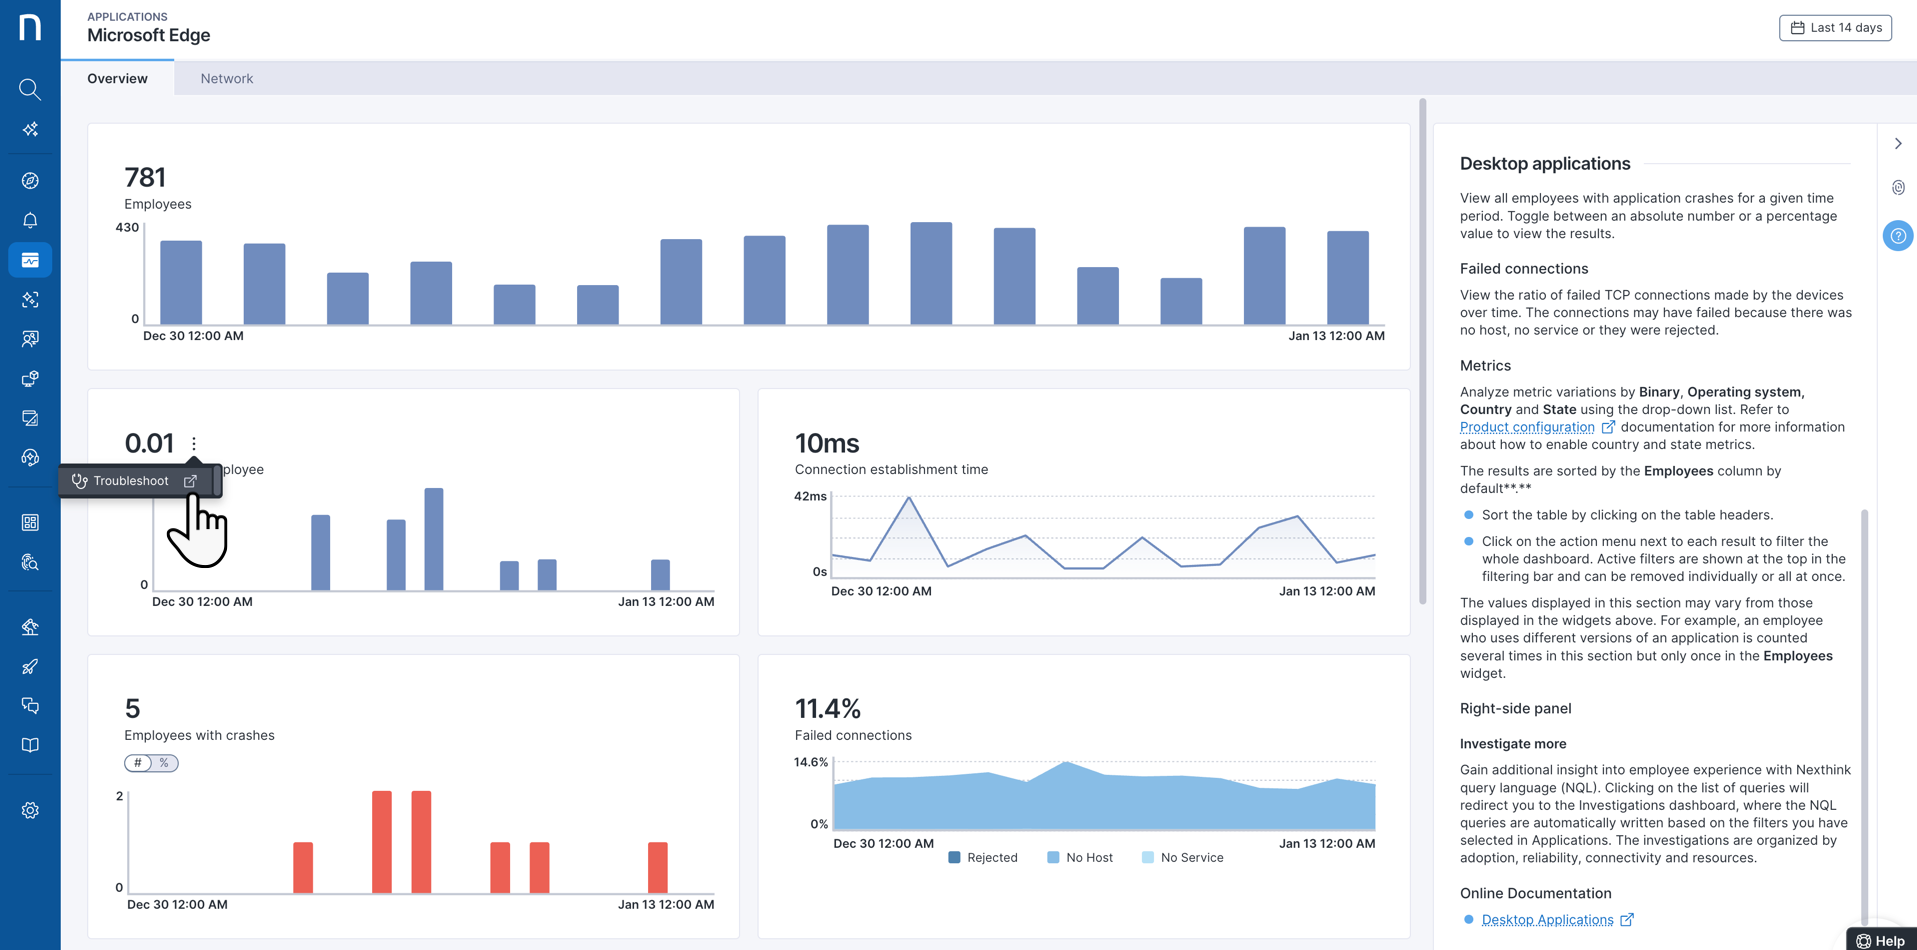
Task: Click the No Host legend color swatch
Action: pyautogui.click(x=1053, y=858)
